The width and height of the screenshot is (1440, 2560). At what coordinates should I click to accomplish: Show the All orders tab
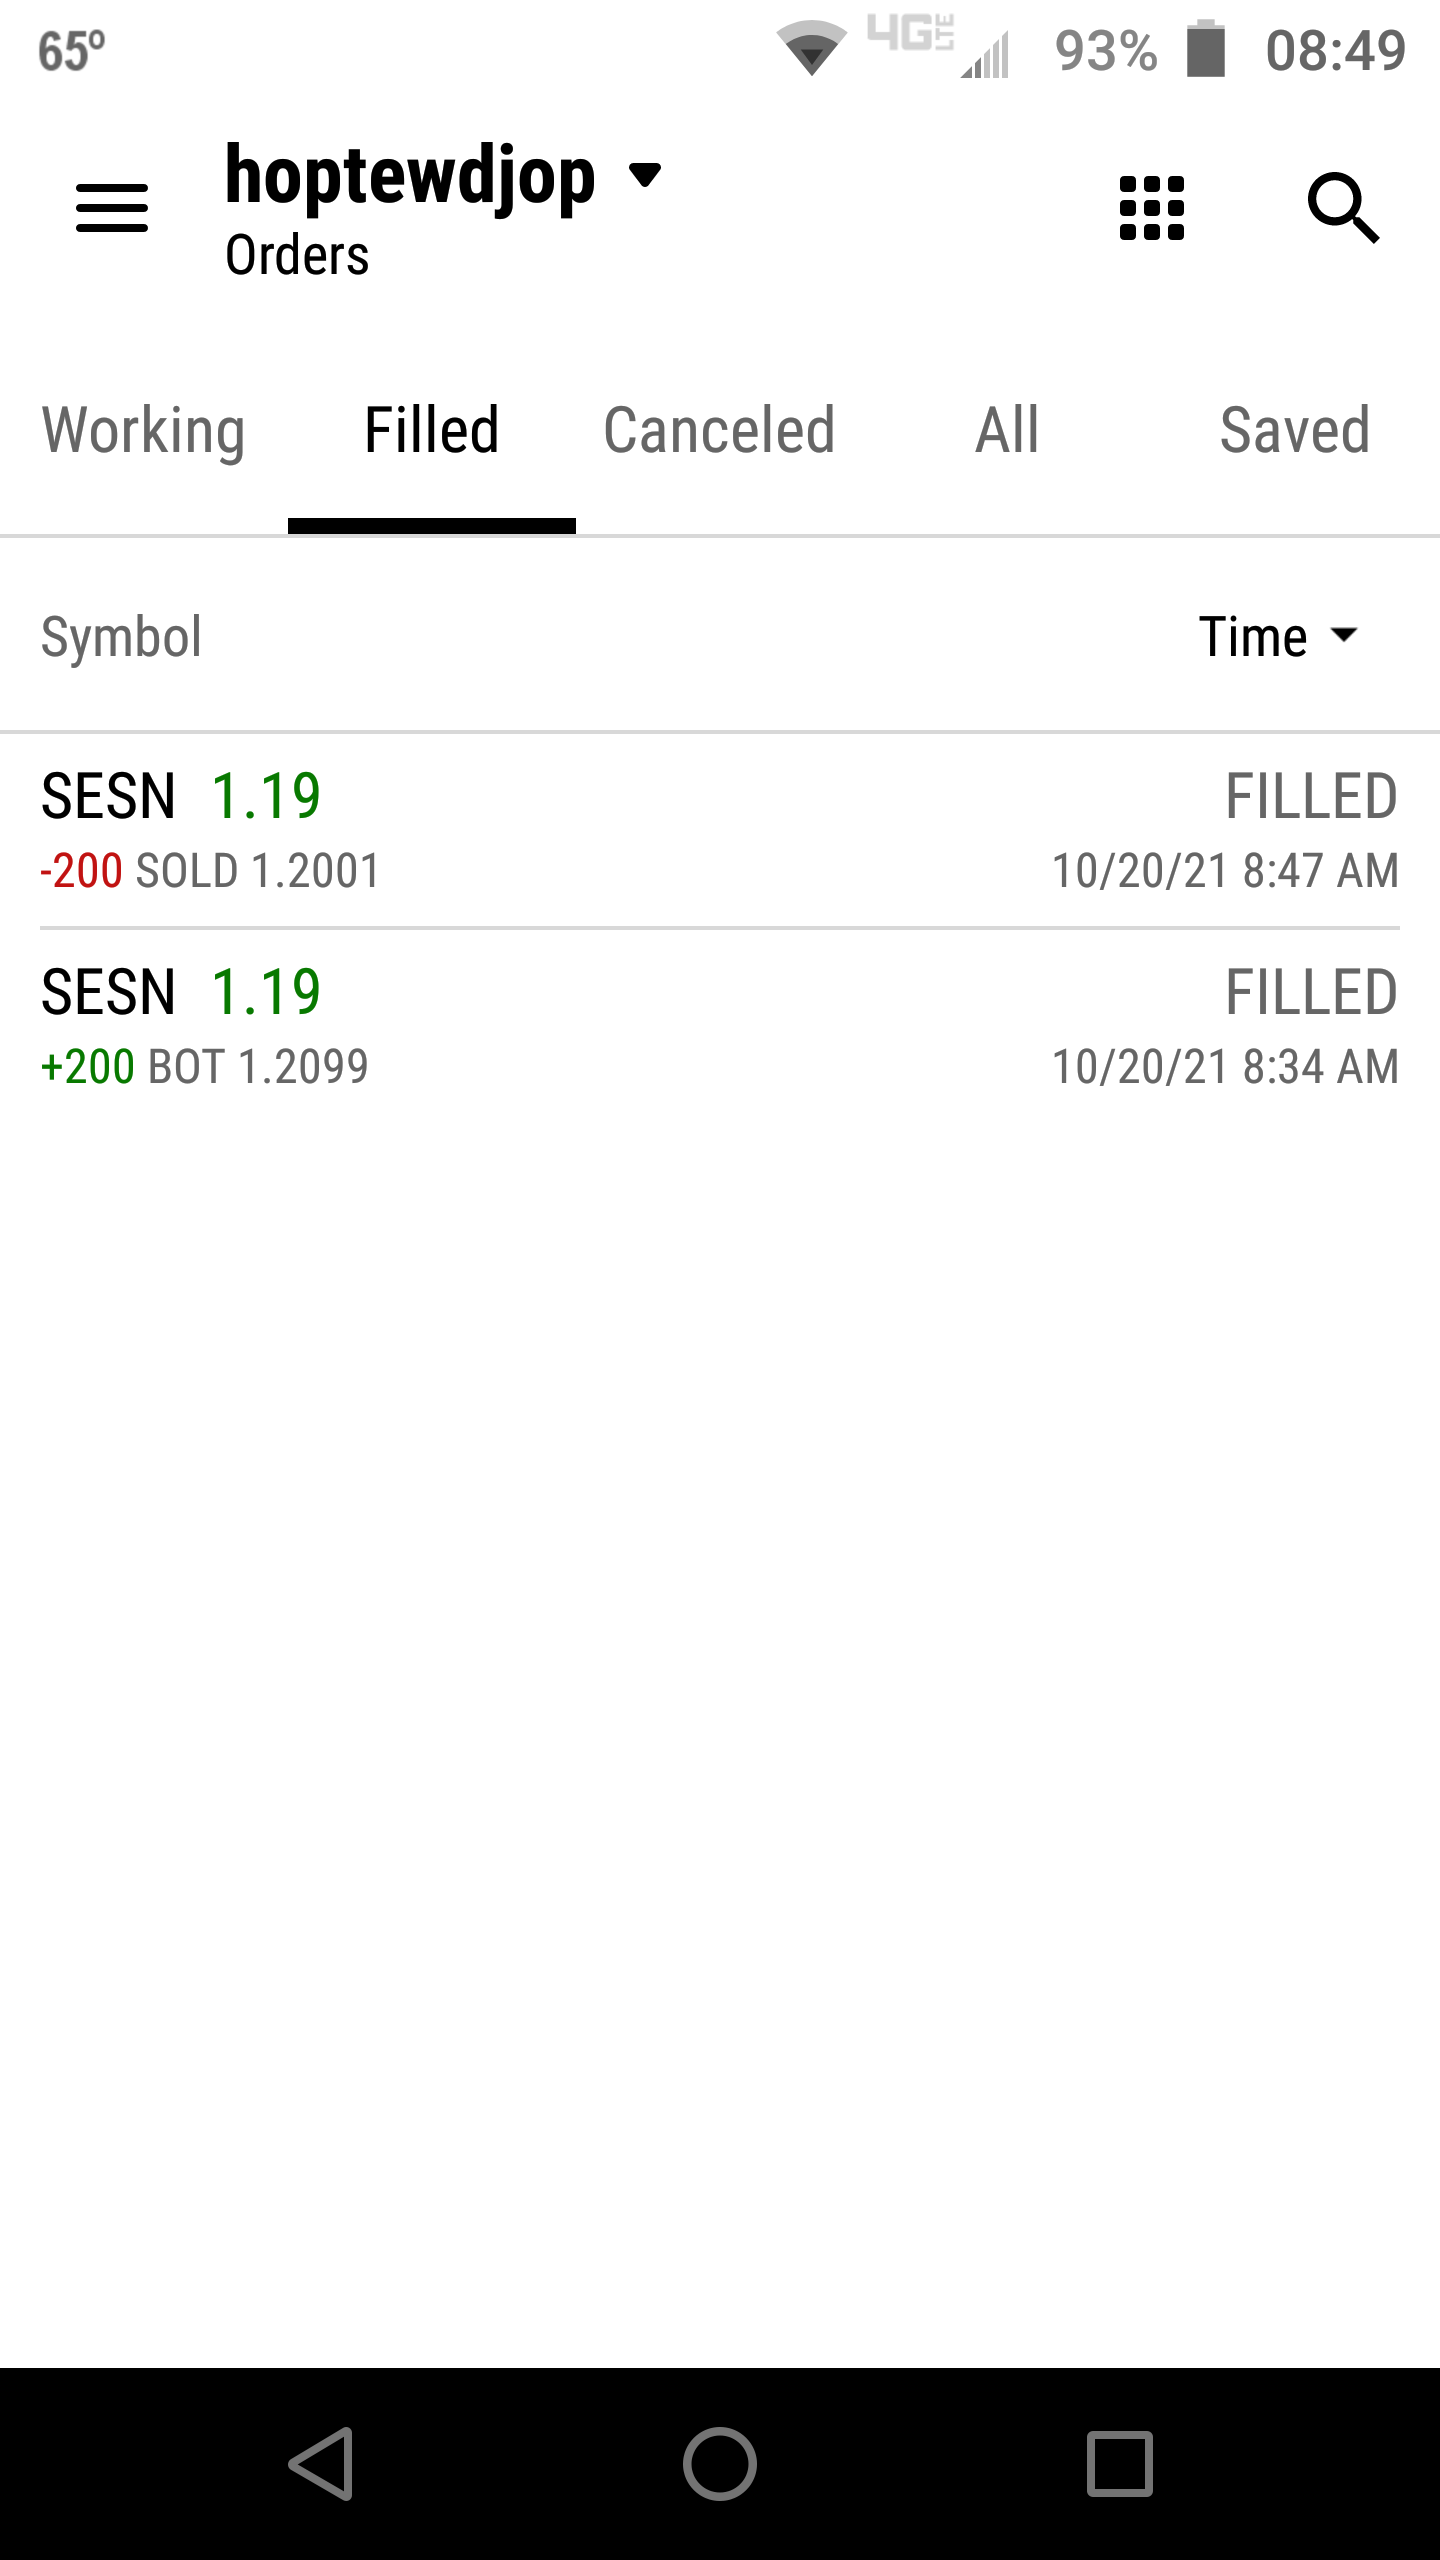pos(1007,431)
